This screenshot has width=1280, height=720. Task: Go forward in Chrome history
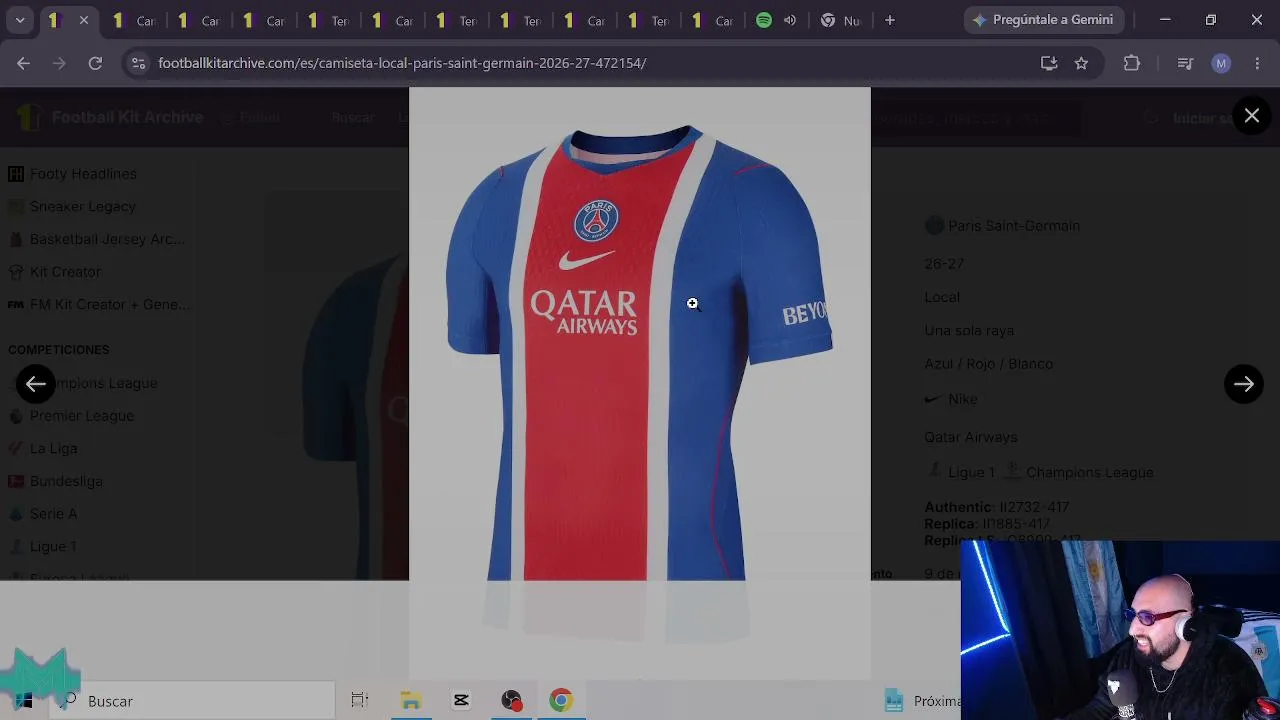click(59, 63)
